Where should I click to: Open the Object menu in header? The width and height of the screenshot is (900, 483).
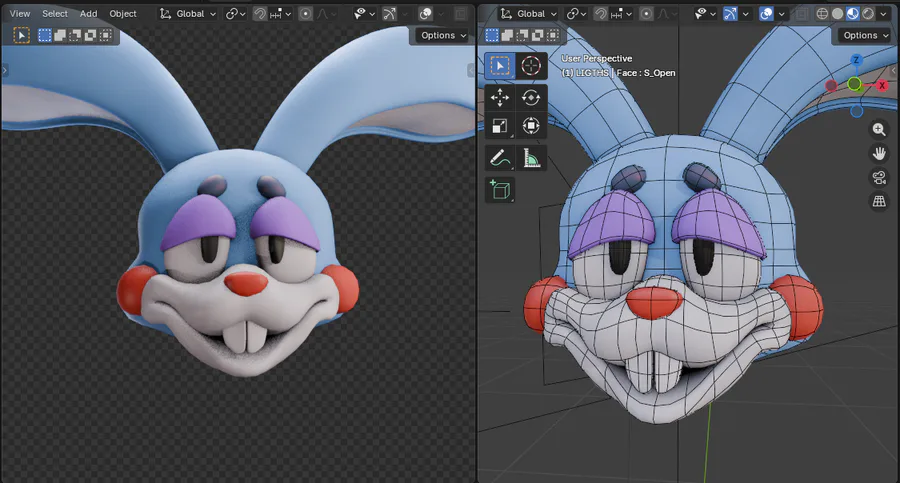coord(123,14)
